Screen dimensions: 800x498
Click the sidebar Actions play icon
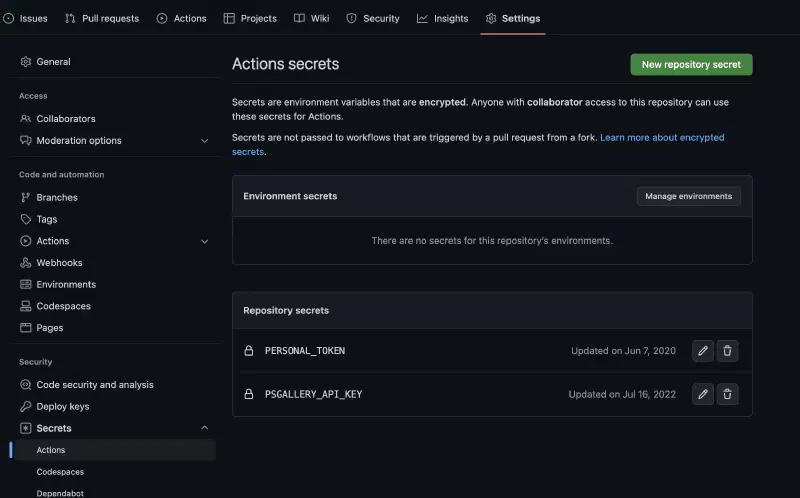pos(26,241)
